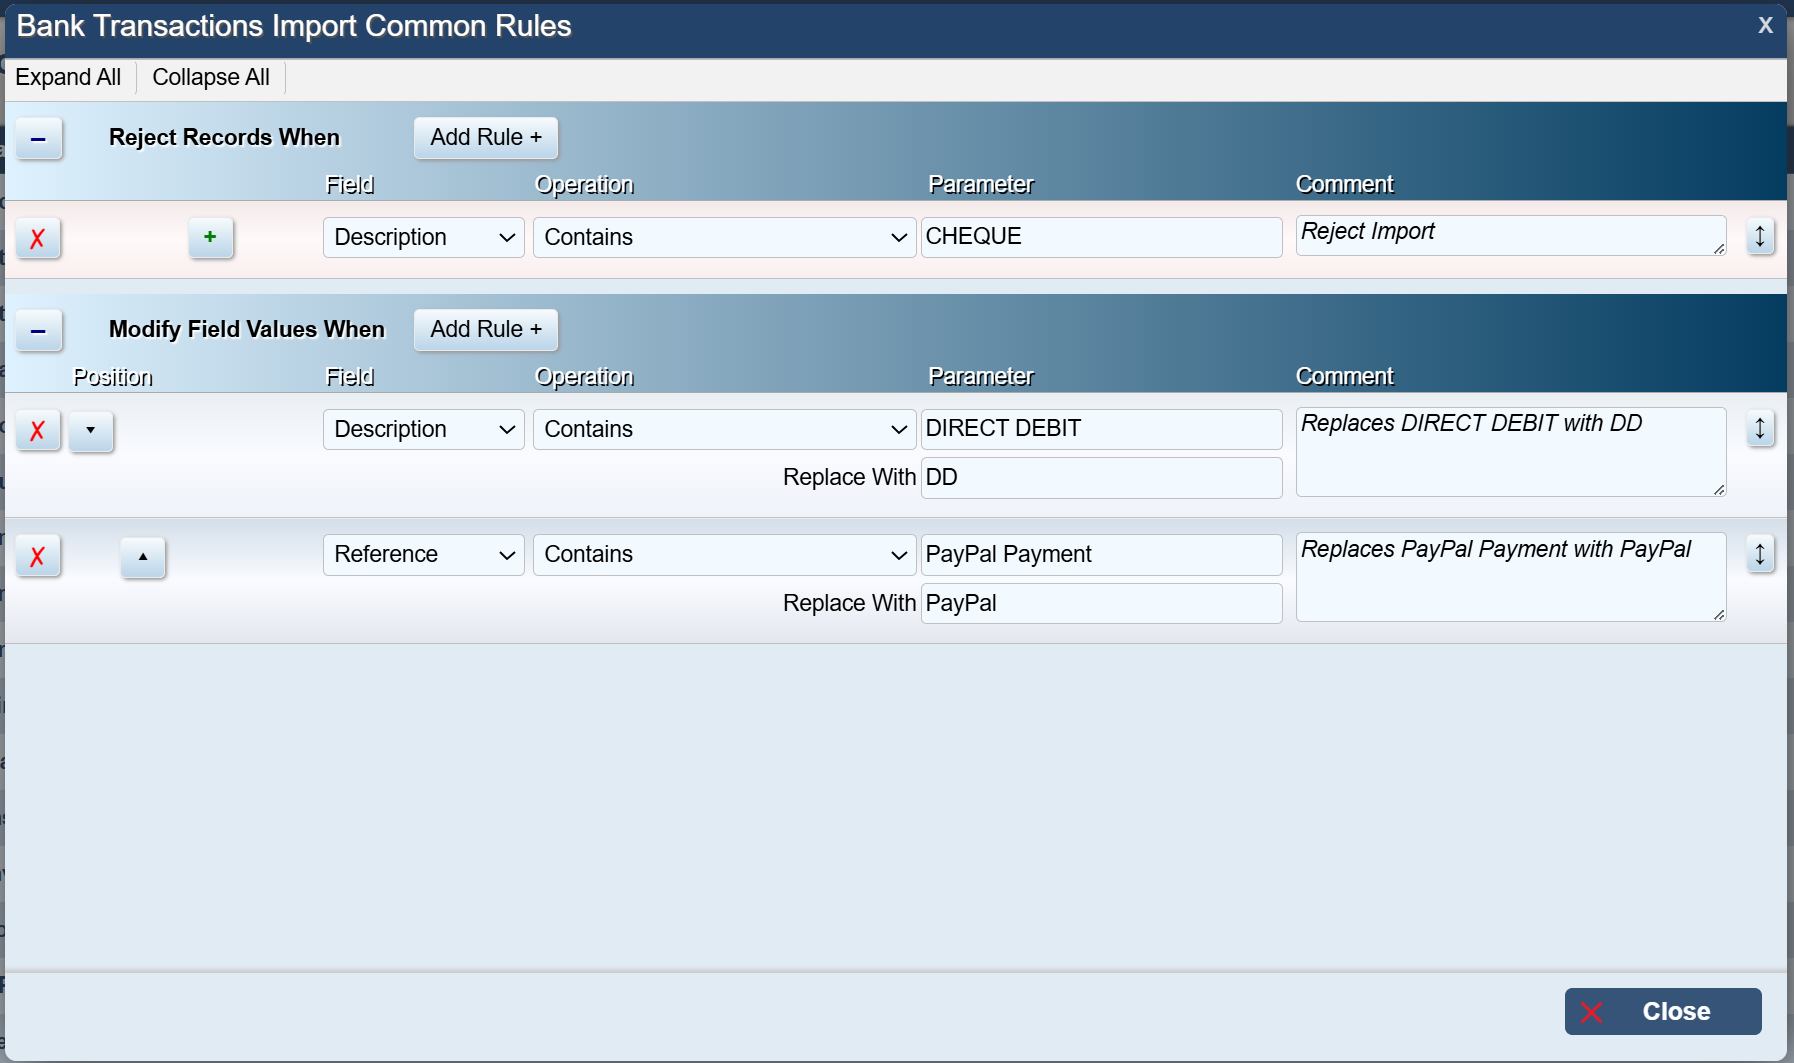Open Operation dropdown for DIRECT DEBIT rule
This screenshot has height=1063, width=1794.
(724, 429)
